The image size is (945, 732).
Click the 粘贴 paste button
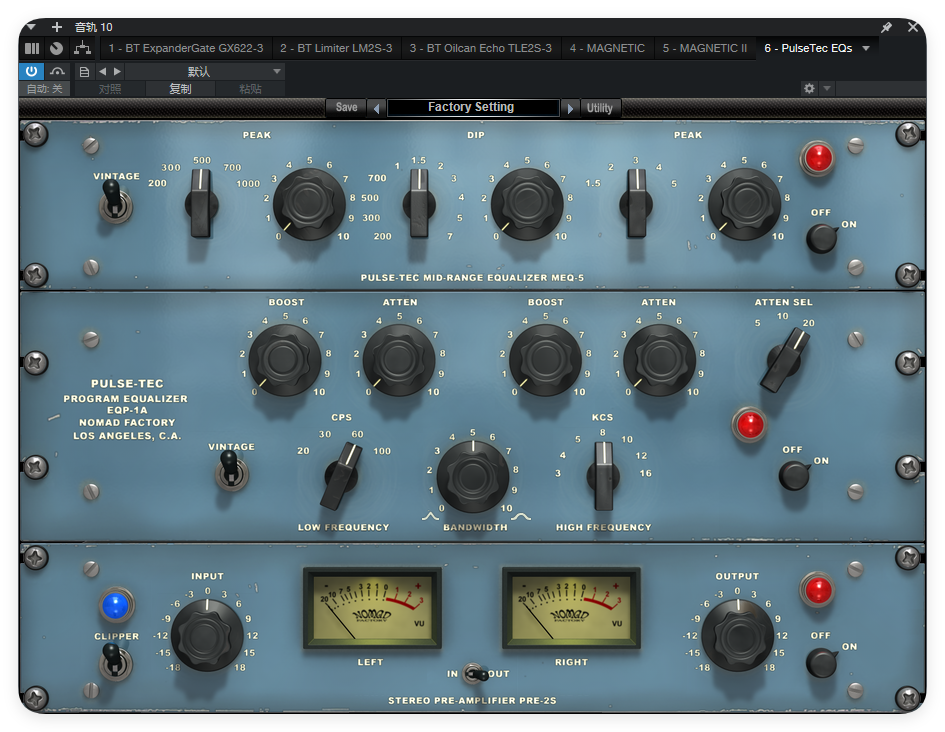tap(250, 89)
